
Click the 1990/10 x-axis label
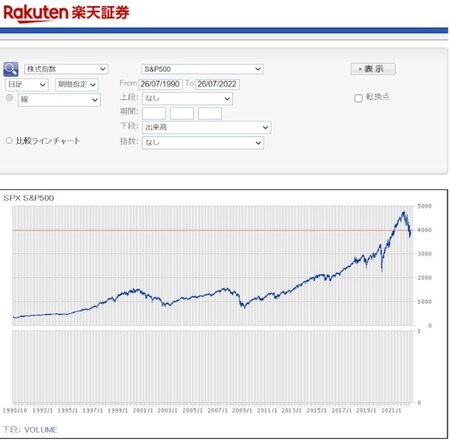click(x=15, y=410)
